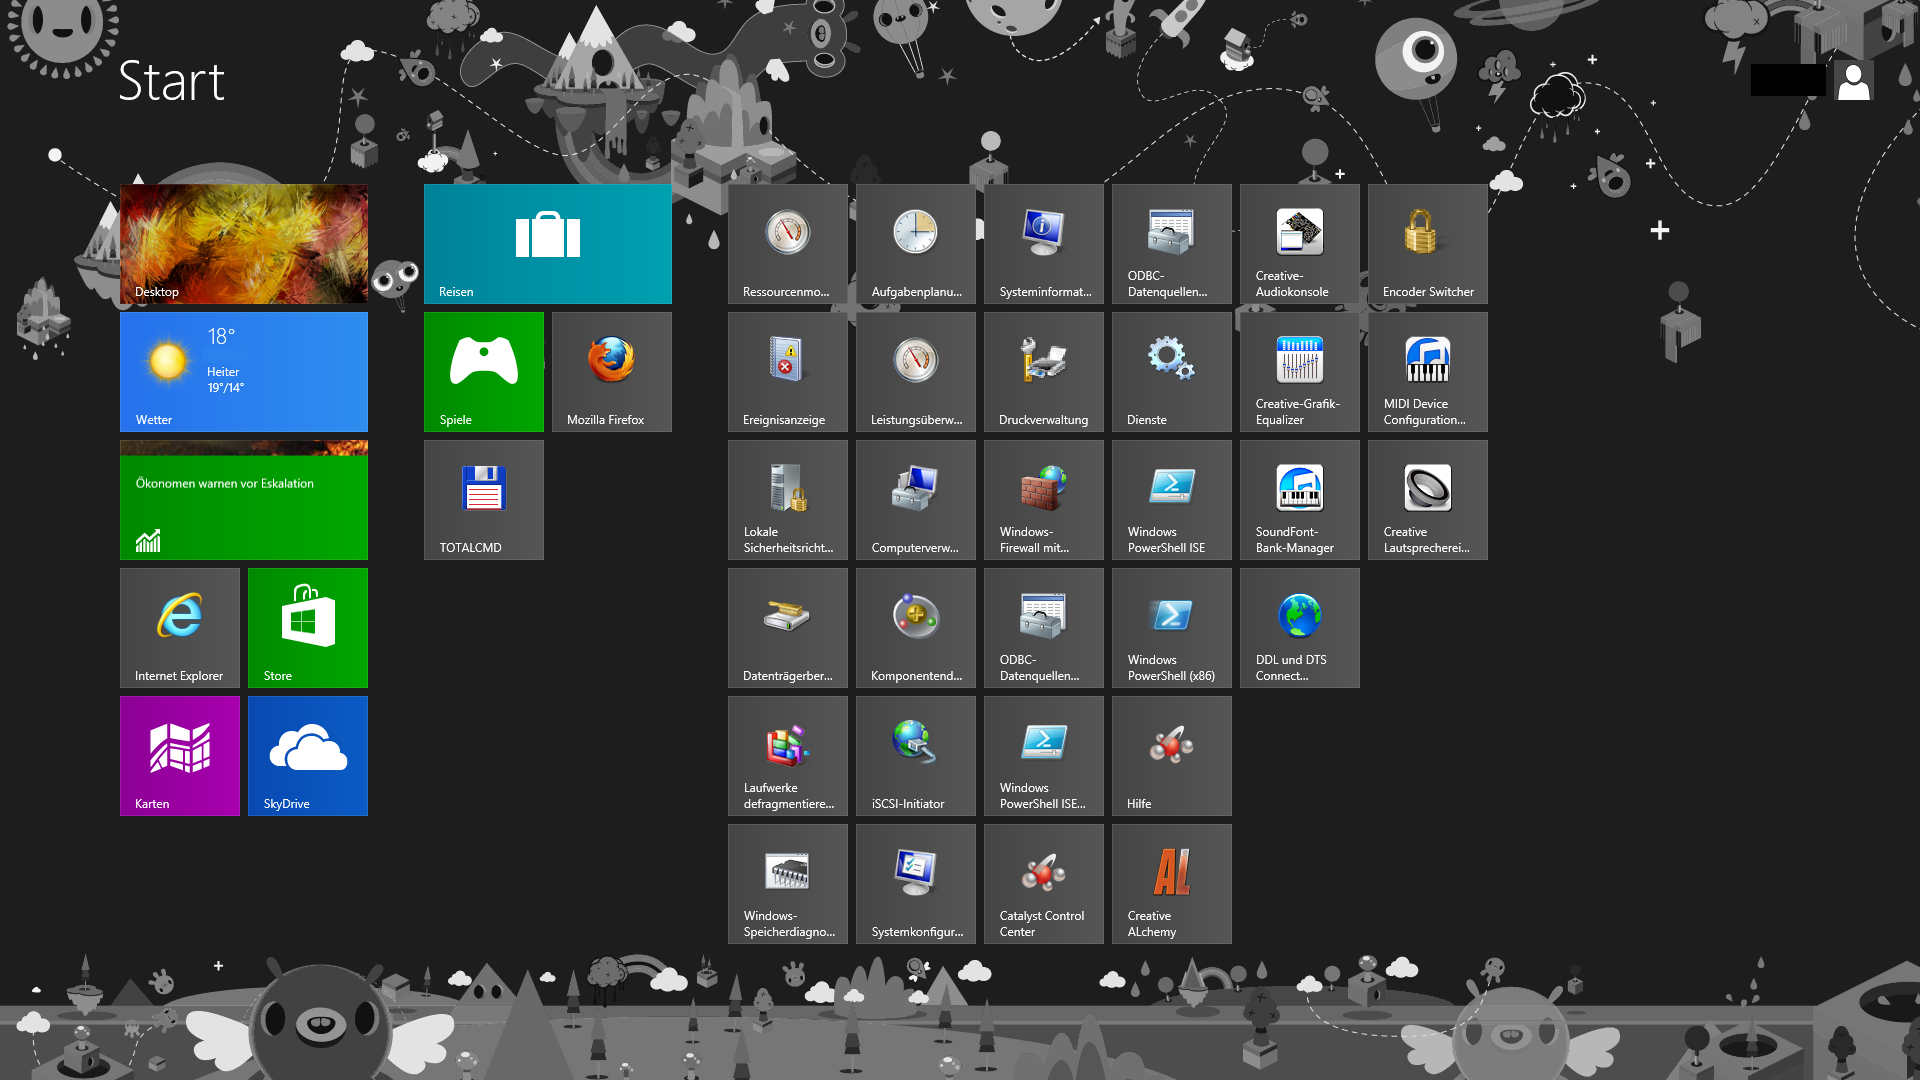The height and width of the screenshot is (1080, 1920).
Task: Open Mozilla Firefox tile
Action: (611, 371)
